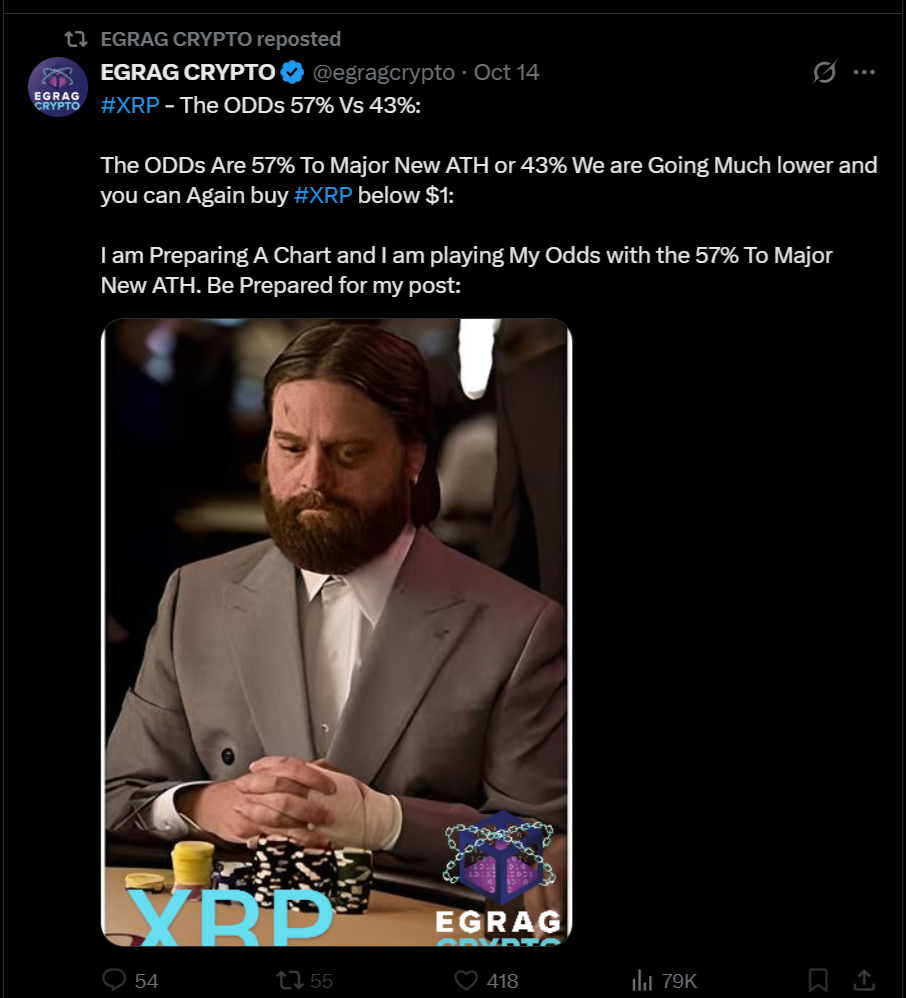The height and width of the screenshot is (998, 906).
Task: Share the post via upload arrow icon
Action: pyautogui.click(x=863, y=980)
